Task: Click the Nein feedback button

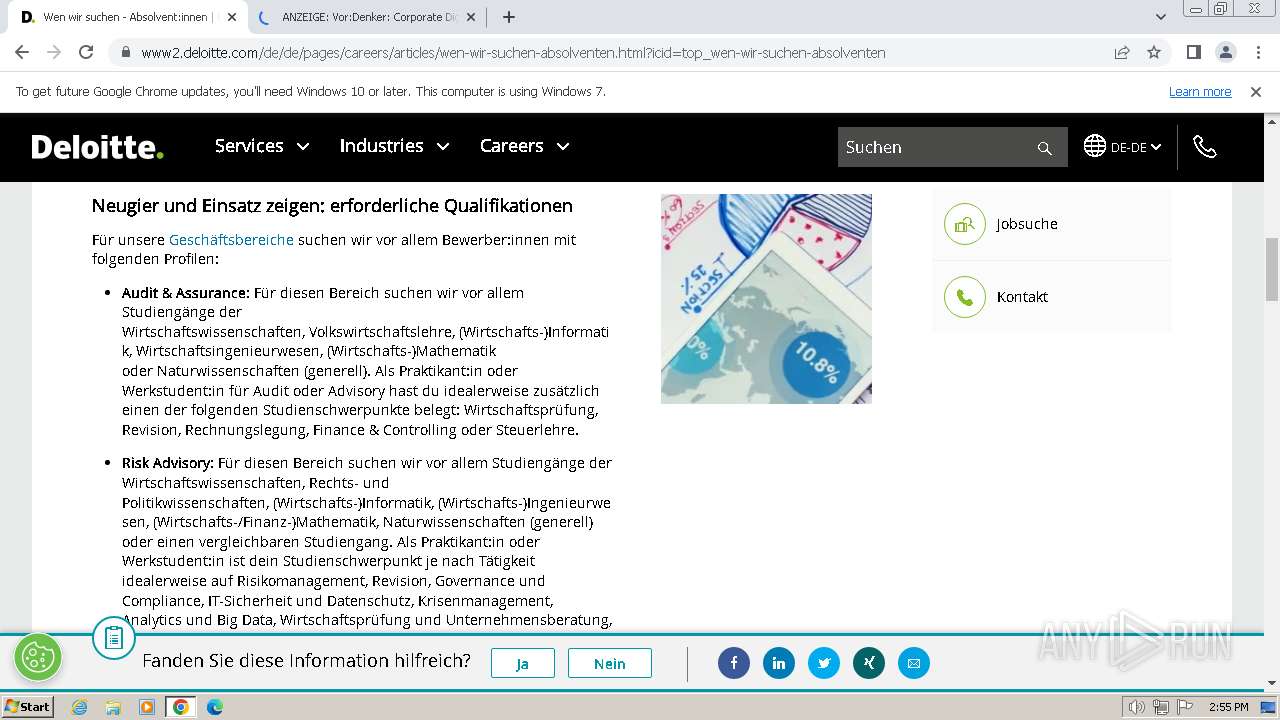Action: click(x=610, y=663)
